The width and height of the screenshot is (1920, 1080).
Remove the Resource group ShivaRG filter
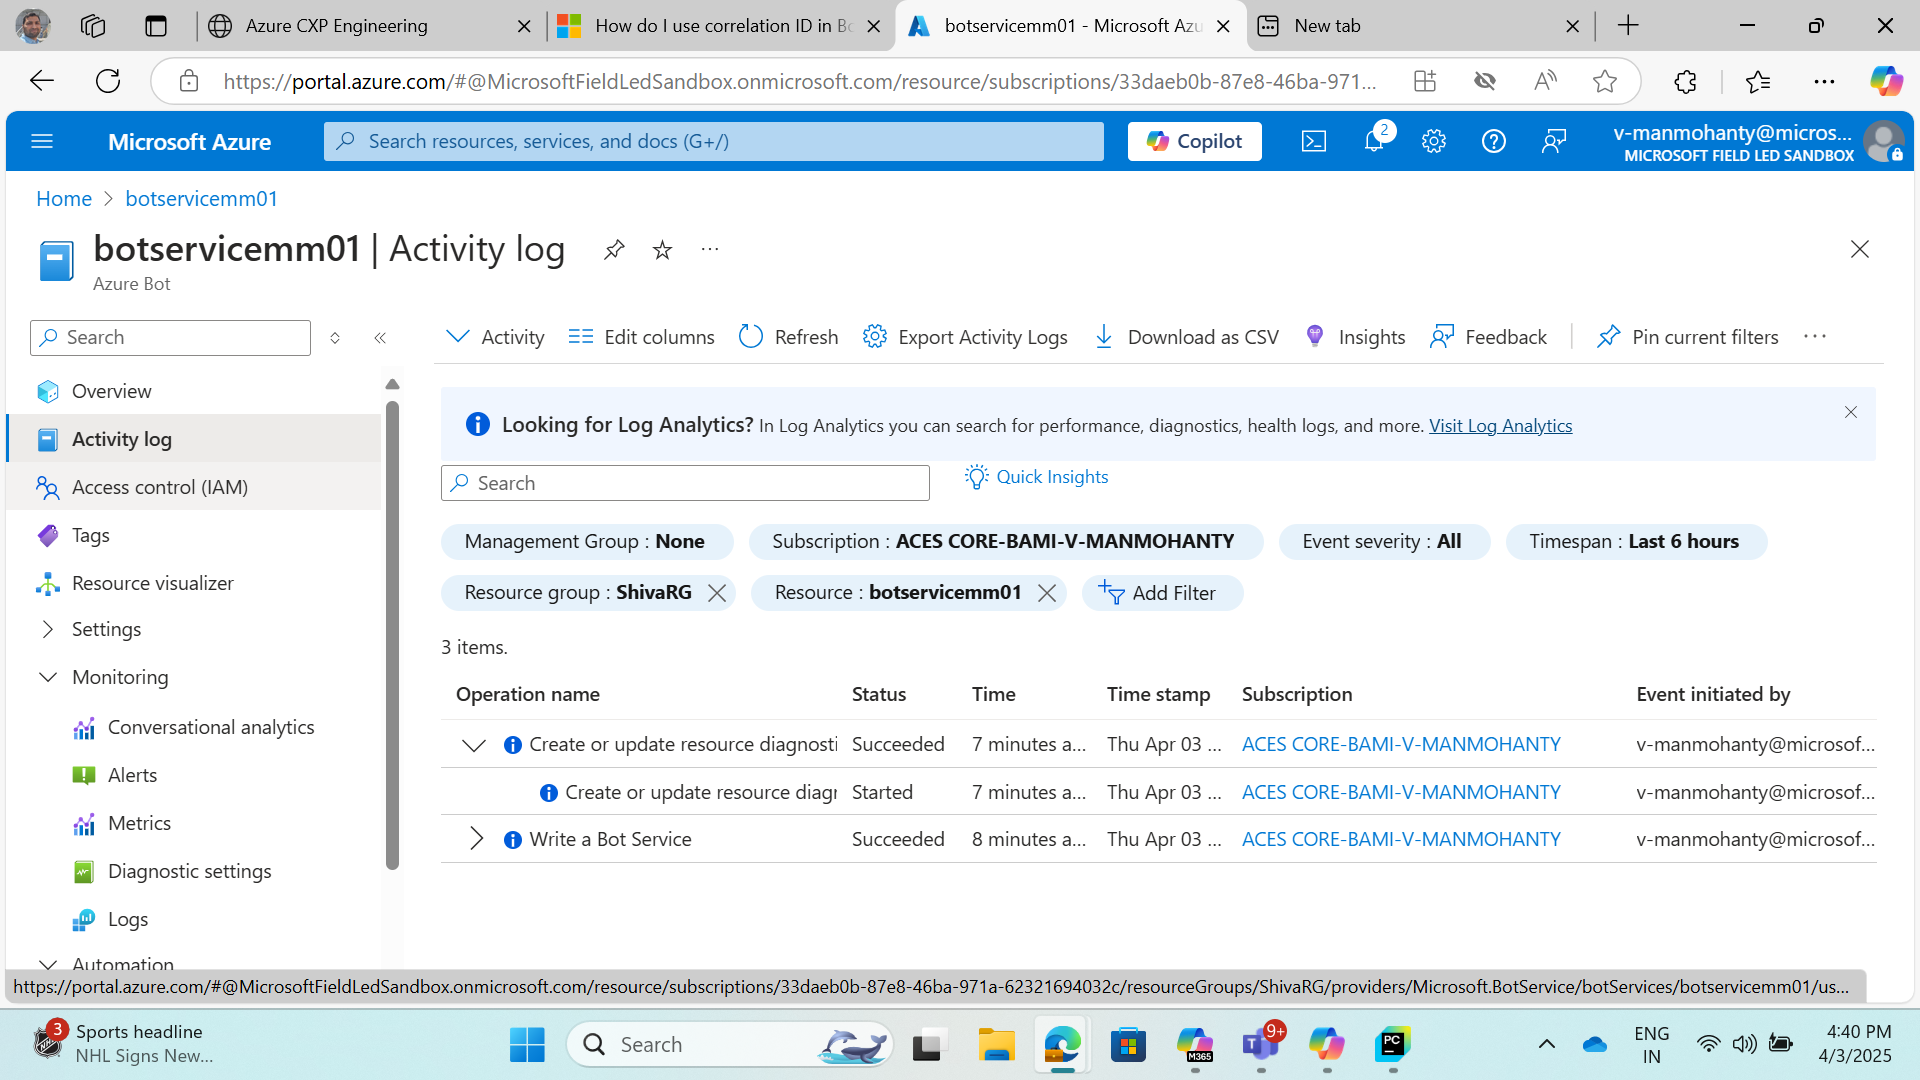click(717, 593)
